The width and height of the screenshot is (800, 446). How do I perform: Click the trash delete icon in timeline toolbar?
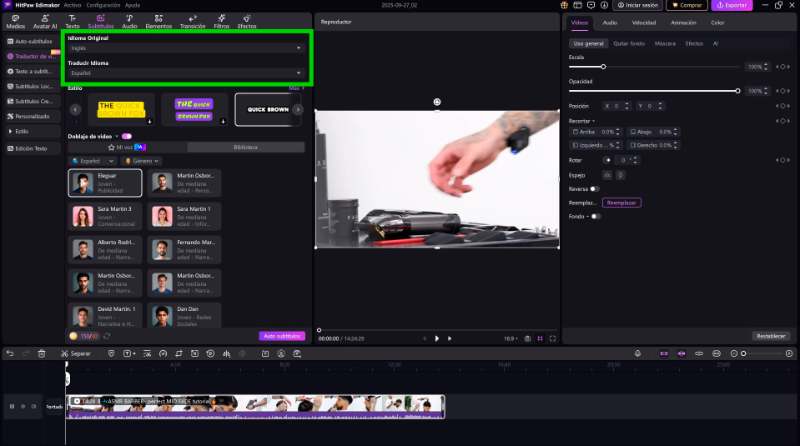[x=41, y=353]
